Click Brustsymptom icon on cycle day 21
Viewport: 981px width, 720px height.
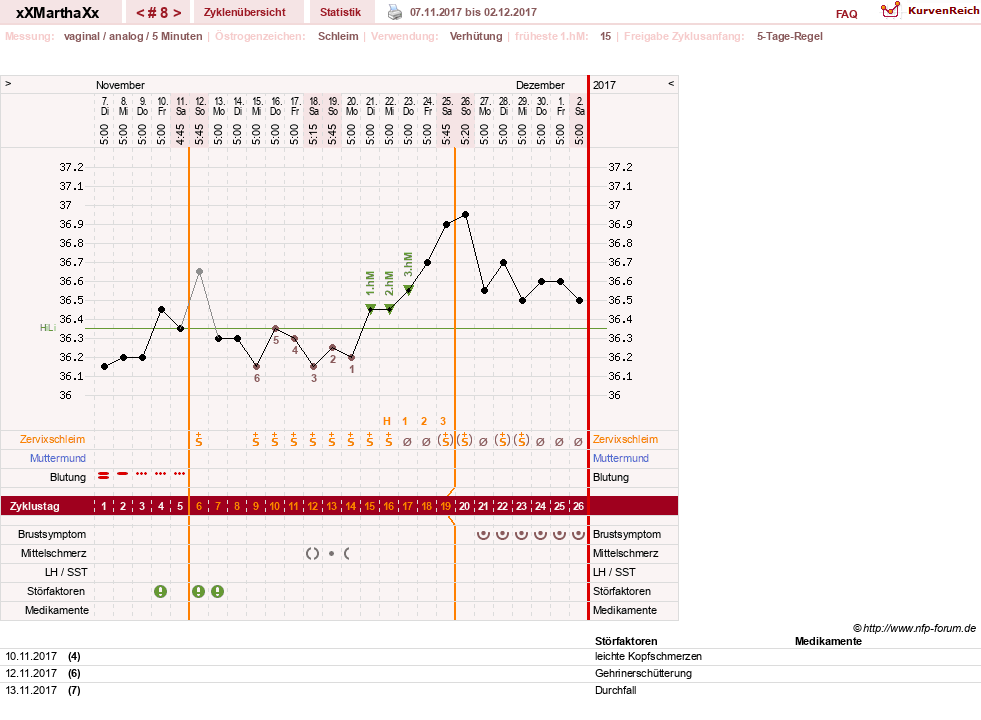tap(483, 534)
